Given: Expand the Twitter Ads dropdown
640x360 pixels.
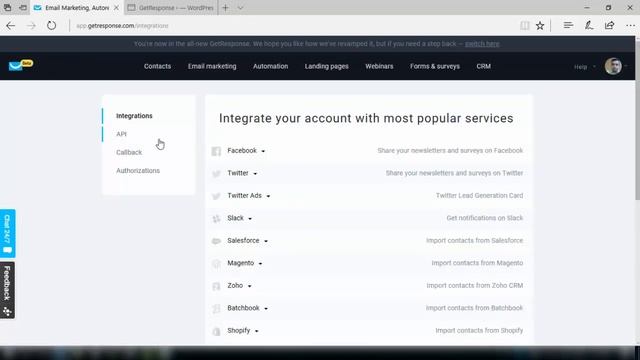Looking at the screenshot, I should [x=268, y=196].
